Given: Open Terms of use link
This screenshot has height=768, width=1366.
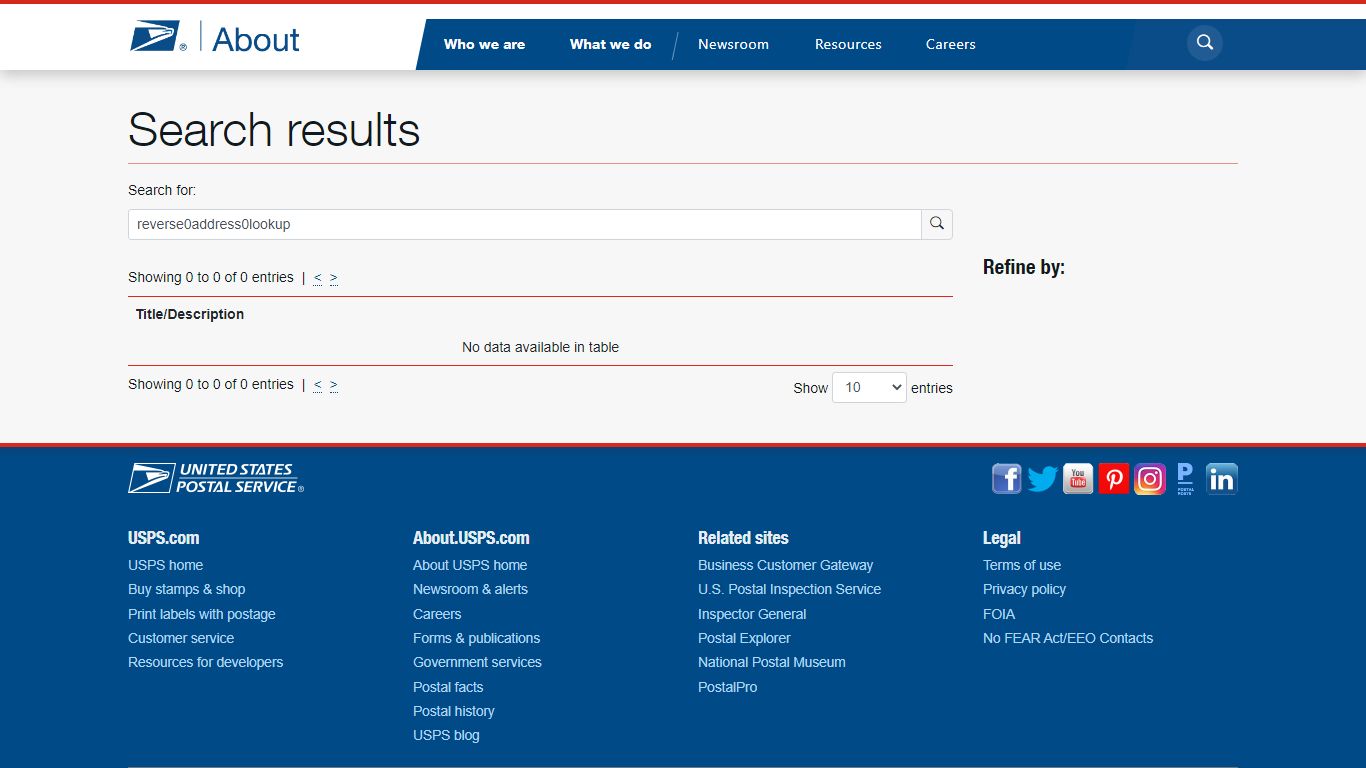Looking at the screenshot, I should pos(1022,565).
